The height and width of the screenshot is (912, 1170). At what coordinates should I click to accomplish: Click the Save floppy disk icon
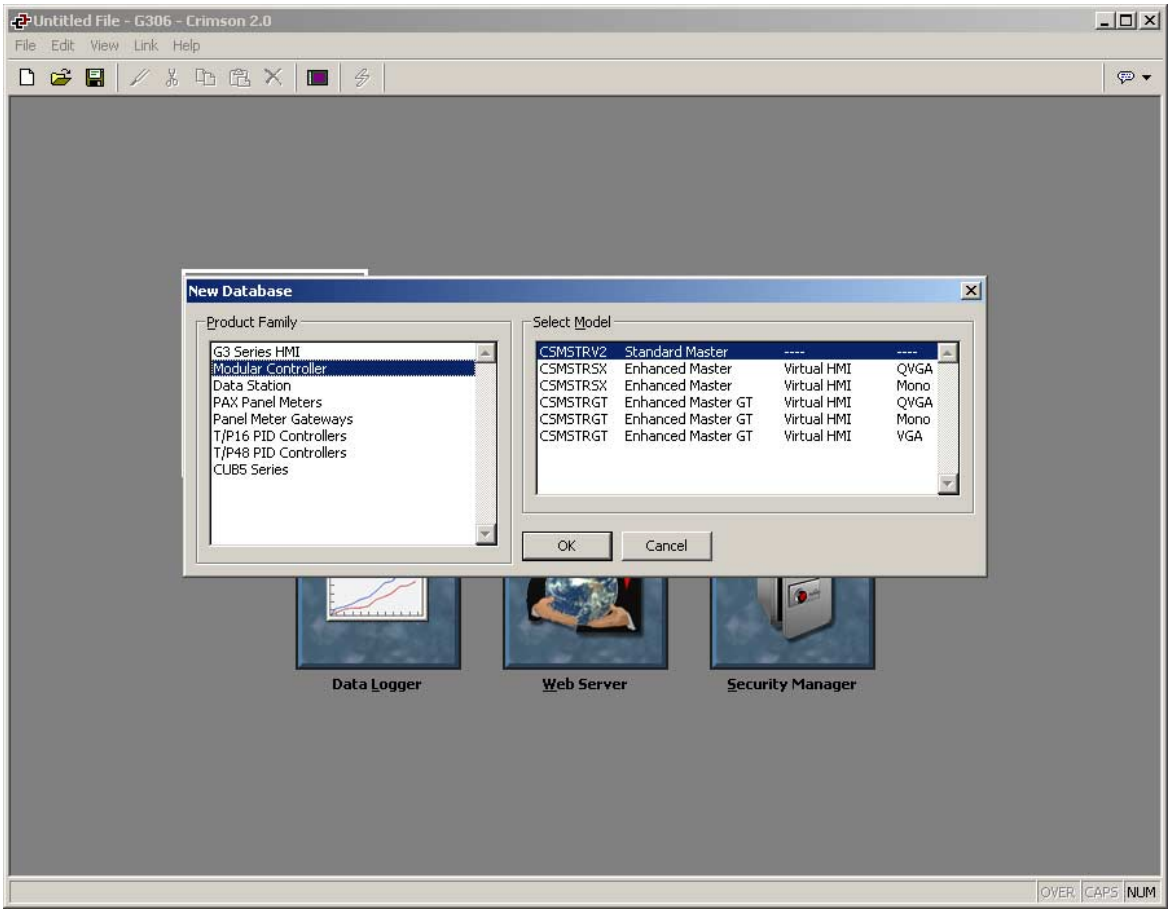[x=95, y=78]
